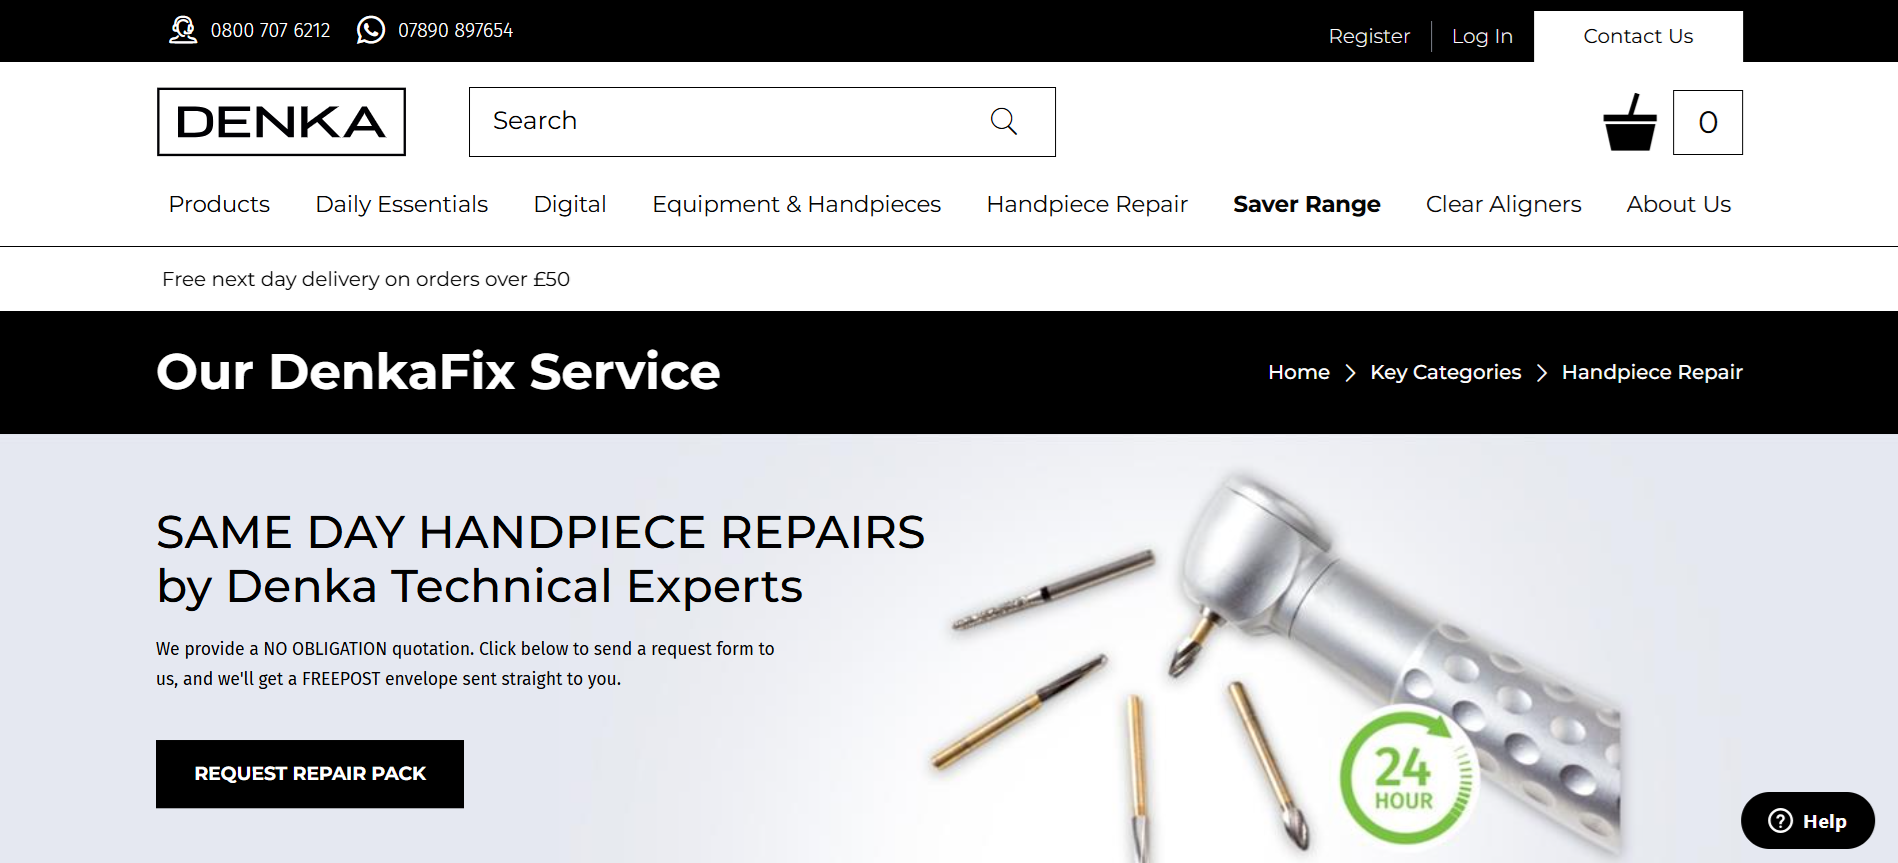Open Equipment & Handpieces menu
The height and width of the screenshot is (863, 1898).
796,204
